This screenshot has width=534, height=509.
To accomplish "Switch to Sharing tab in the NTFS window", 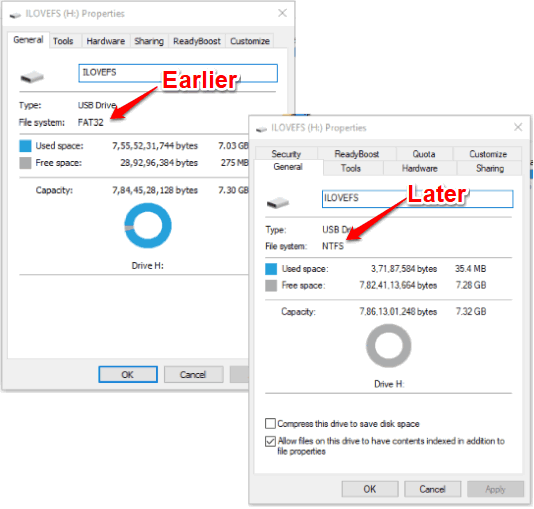I will click(490, 168).
